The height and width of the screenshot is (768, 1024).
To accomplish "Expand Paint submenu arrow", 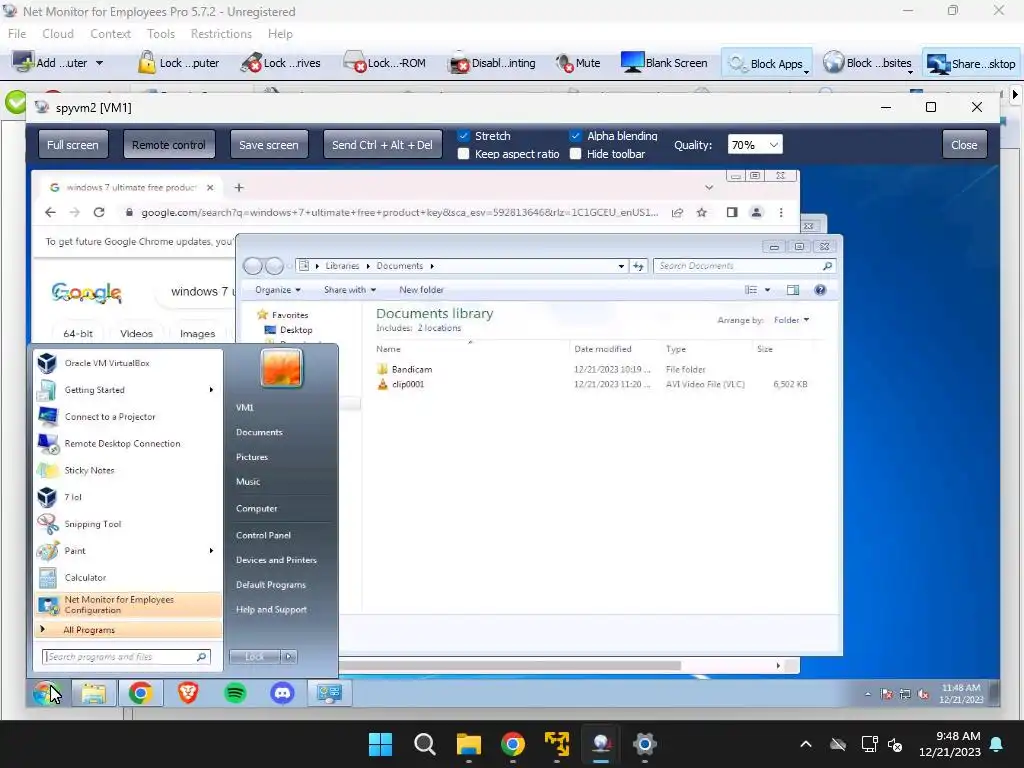I will pyautogui.click(x=211, y=551).
